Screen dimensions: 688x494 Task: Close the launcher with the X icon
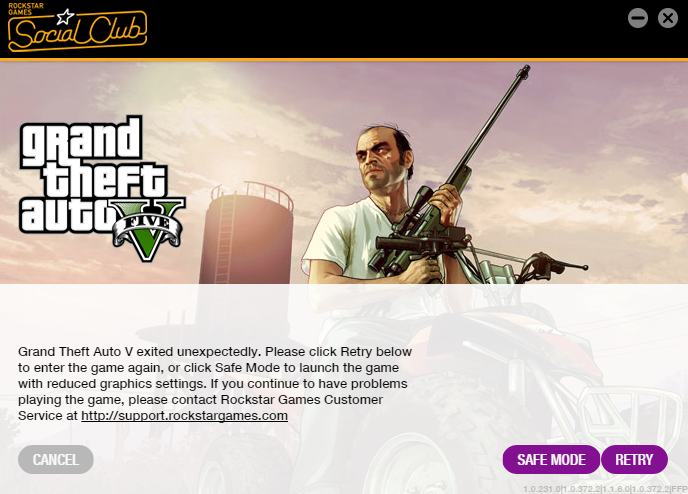click(667, 18)
